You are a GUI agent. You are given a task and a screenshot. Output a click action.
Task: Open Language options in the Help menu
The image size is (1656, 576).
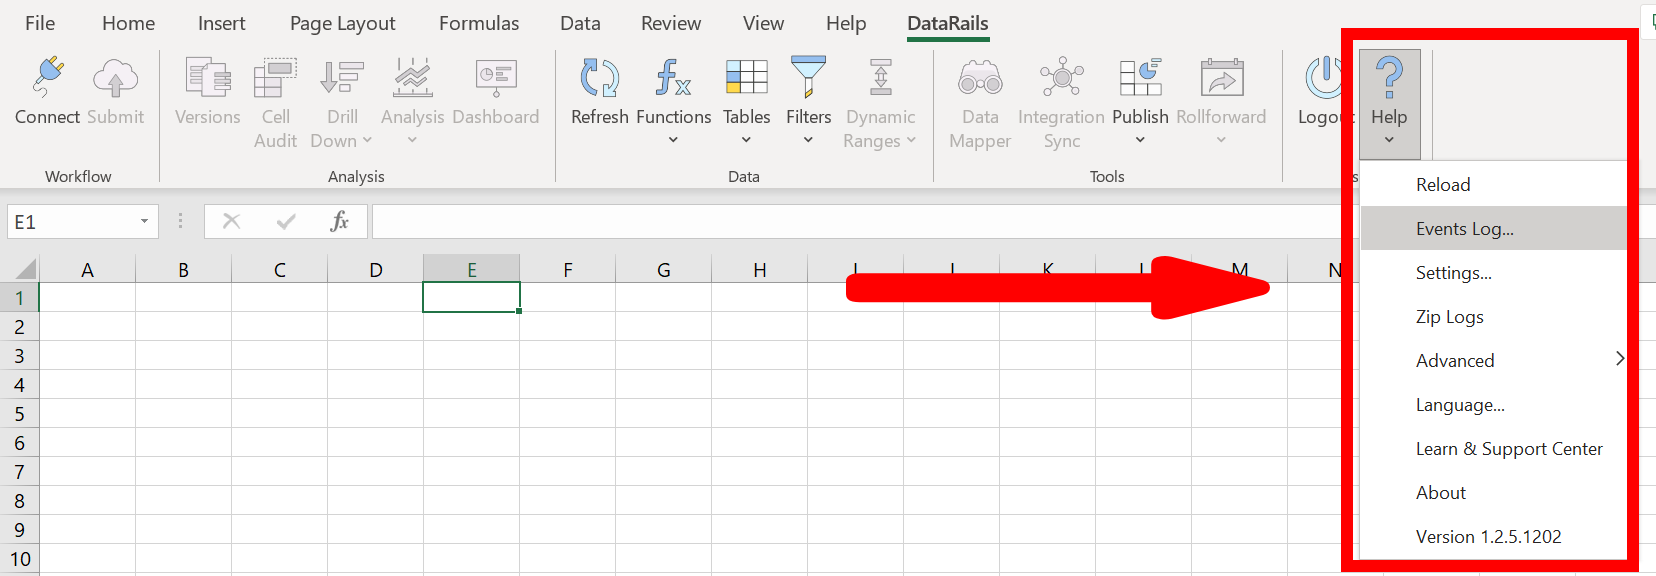(1494, 405)
